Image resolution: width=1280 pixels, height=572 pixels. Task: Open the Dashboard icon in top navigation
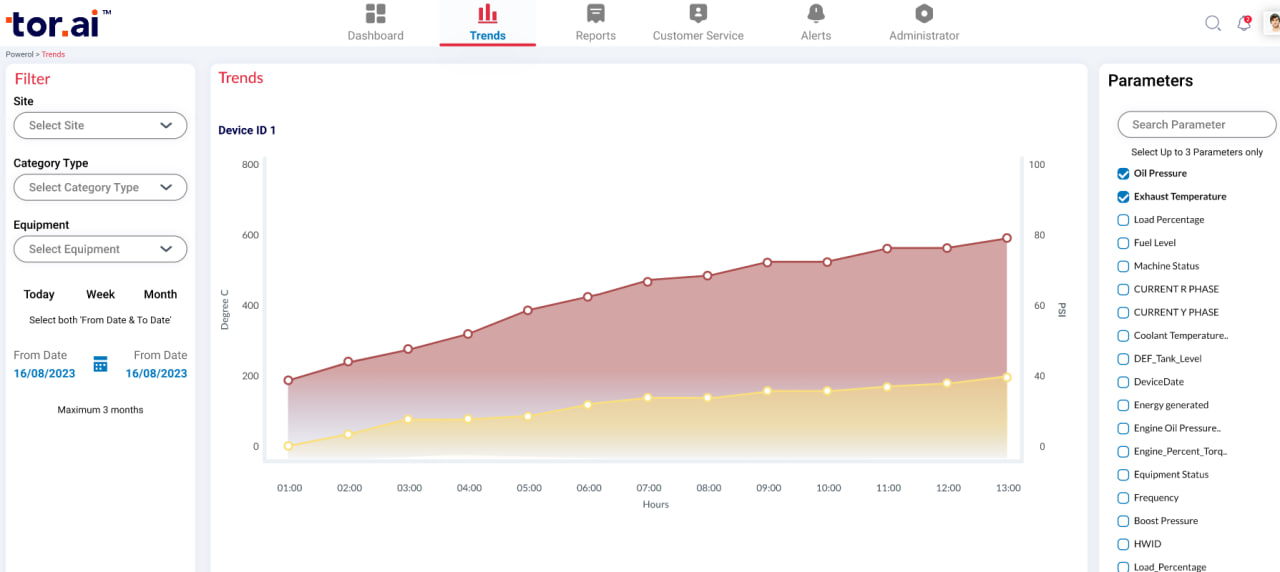click(375, 13)
